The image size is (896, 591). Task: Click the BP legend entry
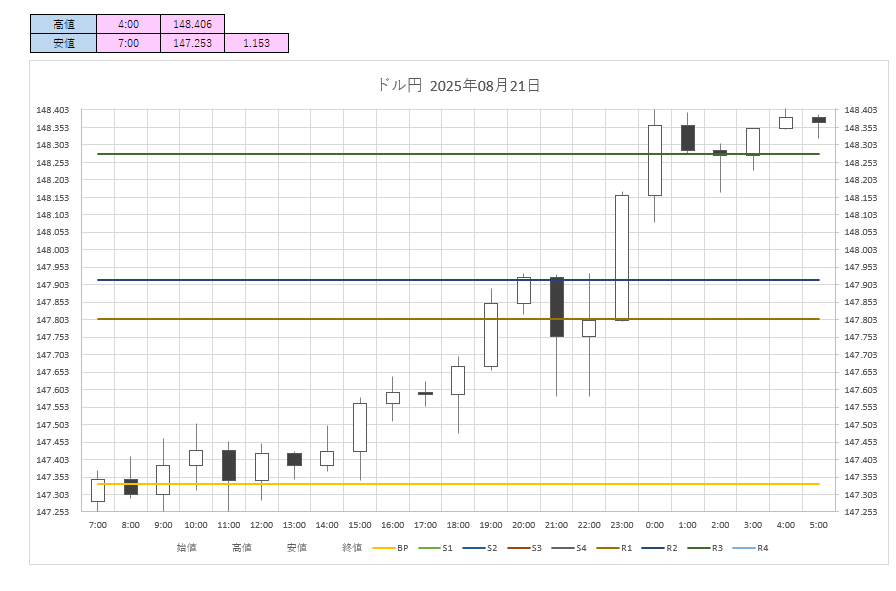tap(391, 548)
